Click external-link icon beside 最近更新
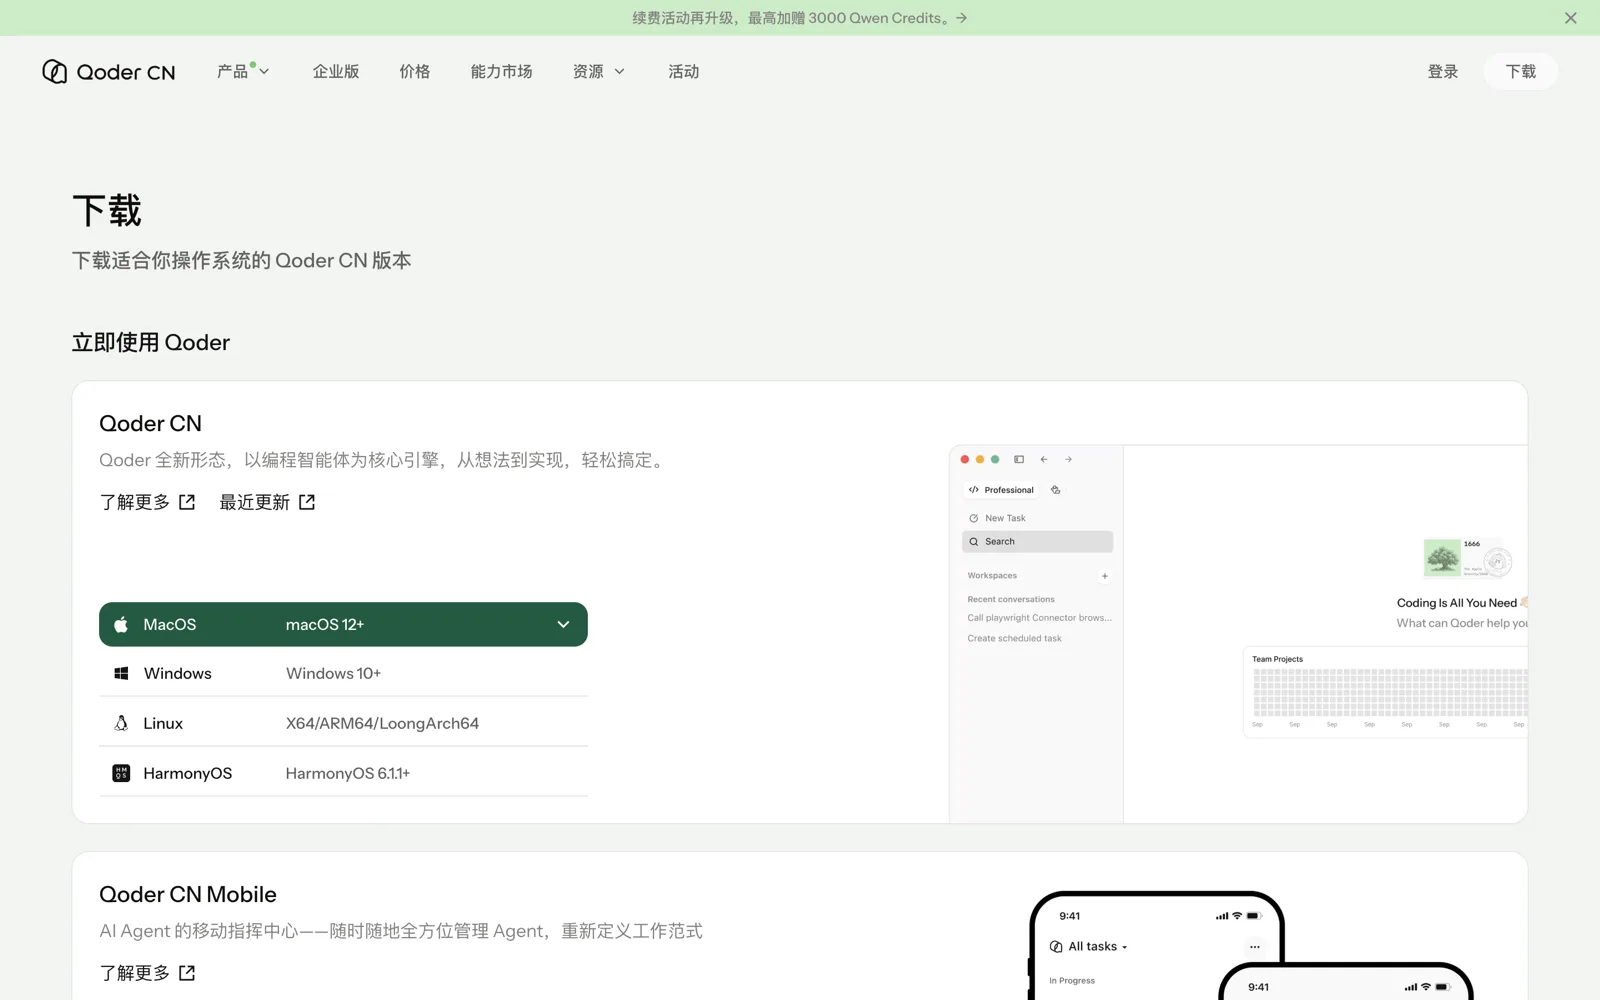 click(x=307, y=502)
